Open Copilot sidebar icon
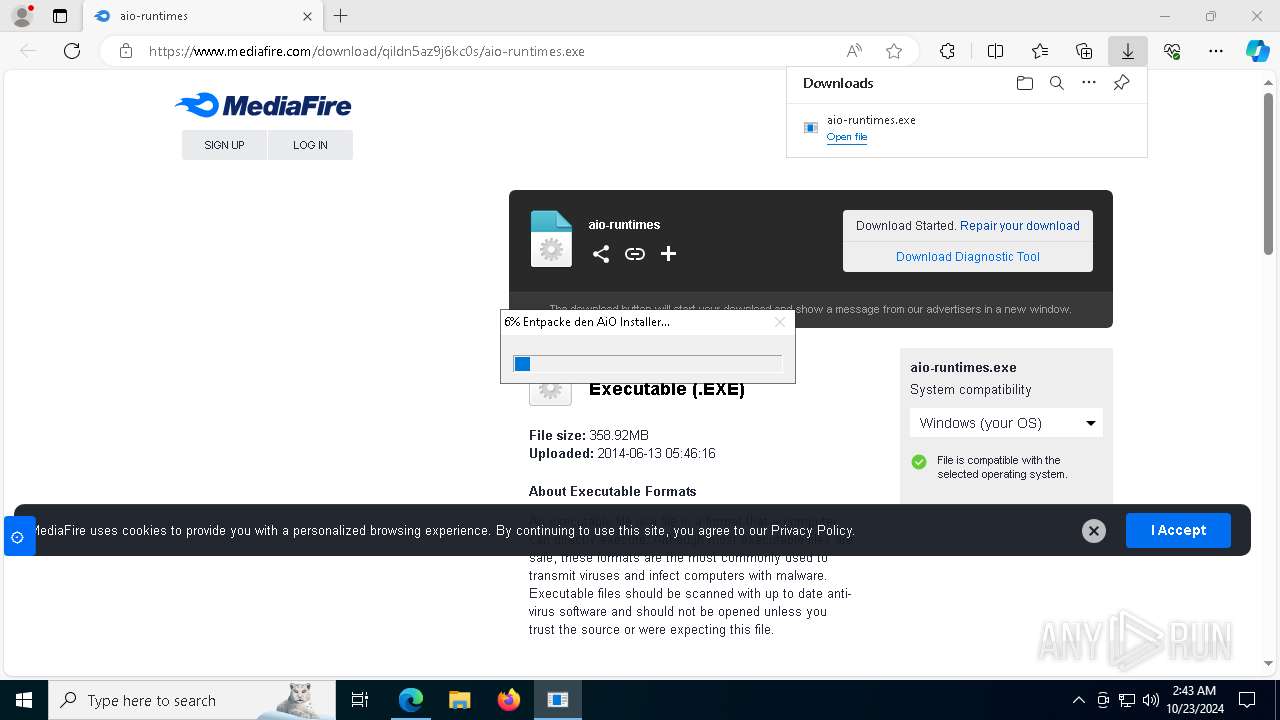Image resolution: width=1280 pixels, height=720 pixels. [1258, 51]
